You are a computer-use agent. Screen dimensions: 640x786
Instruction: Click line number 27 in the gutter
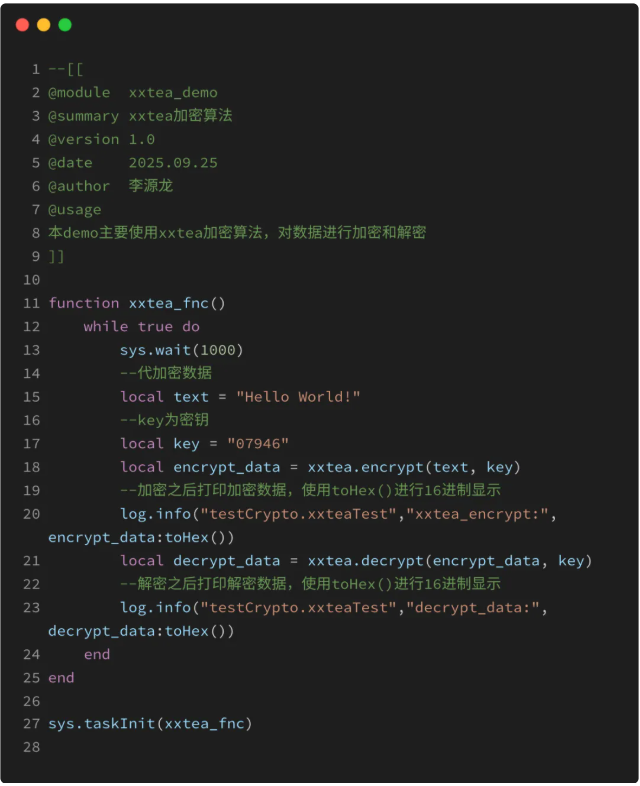(x=31, y=724)
